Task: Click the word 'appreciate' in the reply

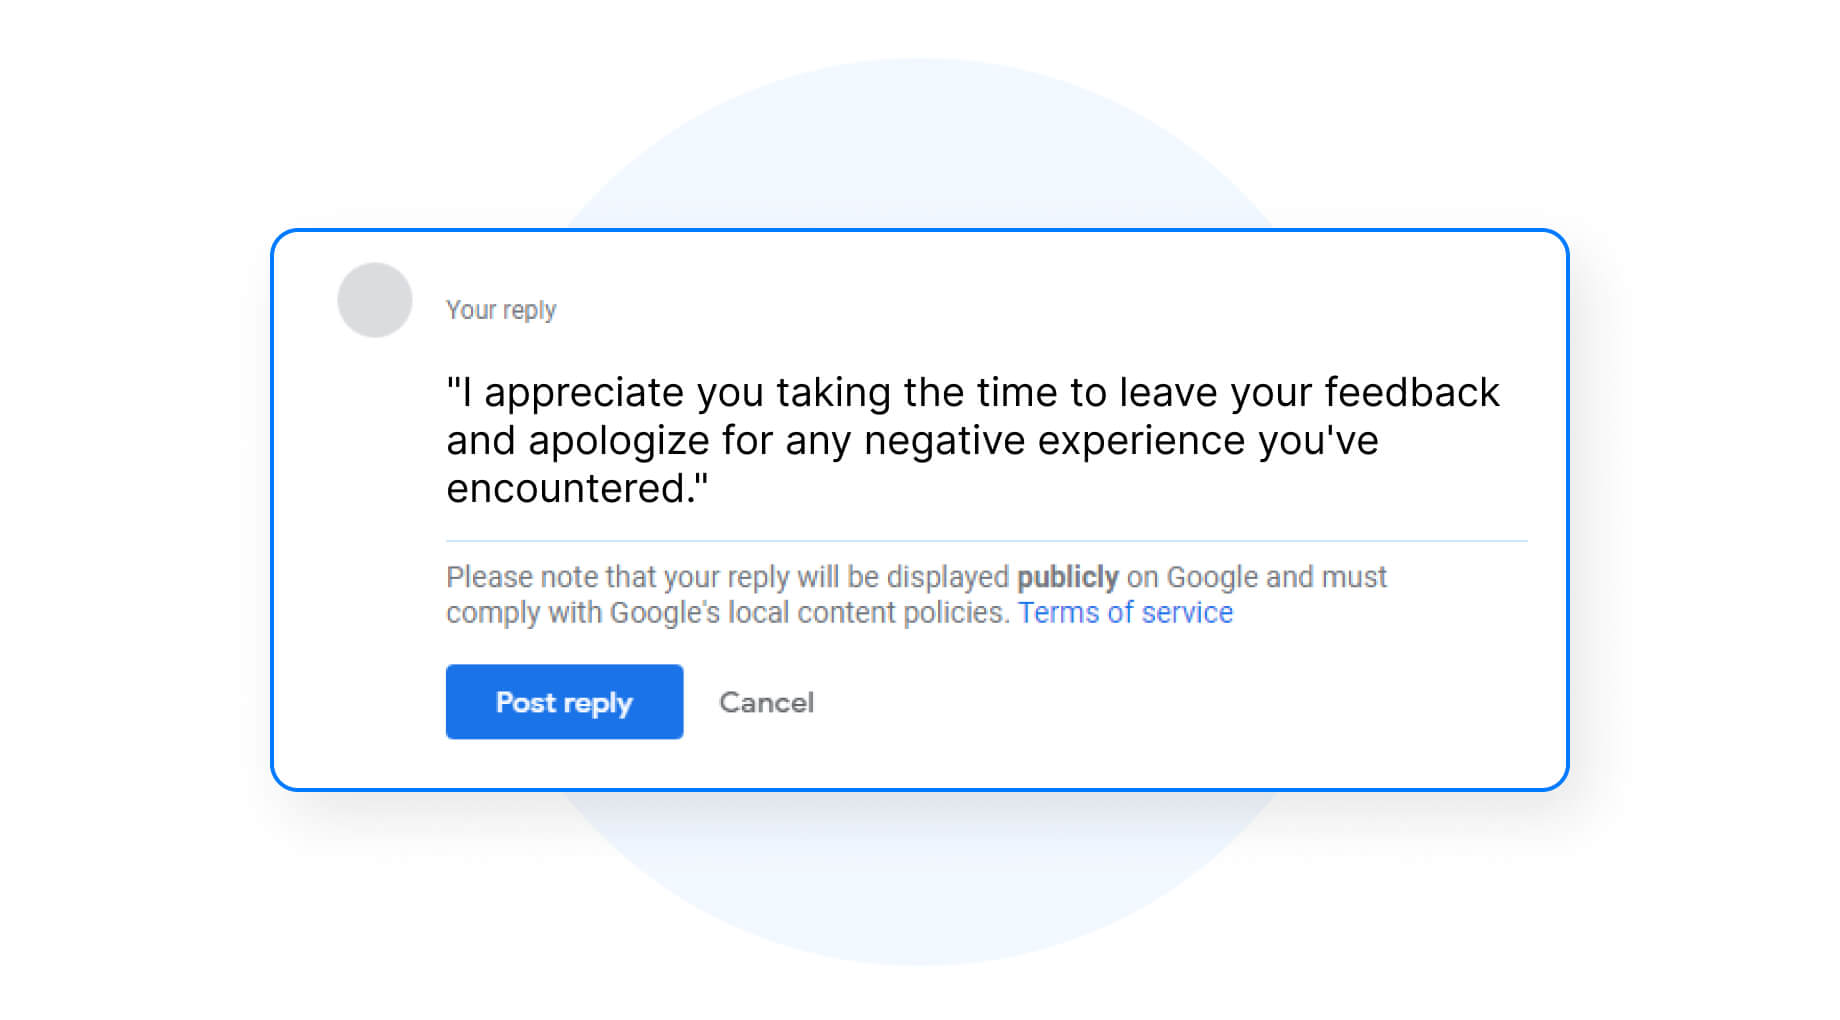Action: click(584, 393)
